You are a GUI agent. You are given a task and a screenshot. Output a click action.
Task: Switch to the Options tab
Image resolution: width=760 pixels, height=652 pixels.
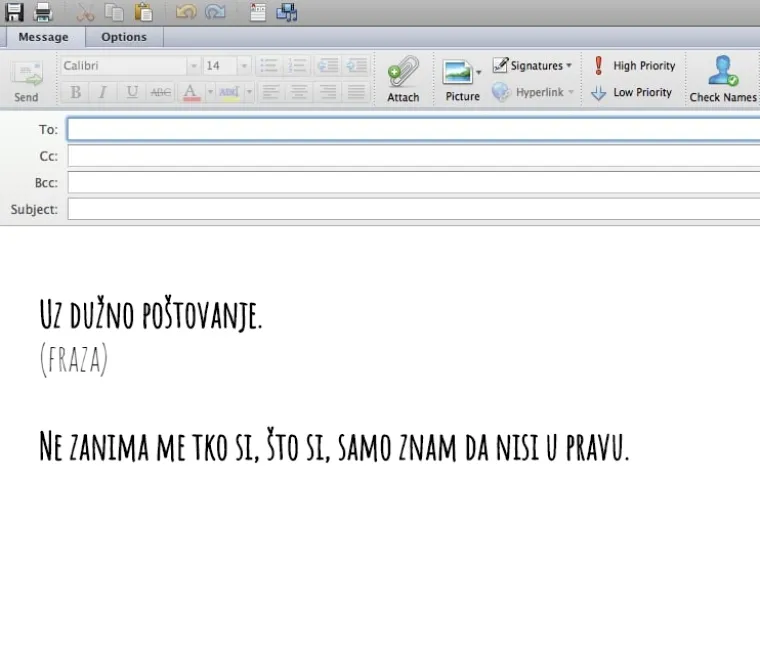click(x=124, y=37)
